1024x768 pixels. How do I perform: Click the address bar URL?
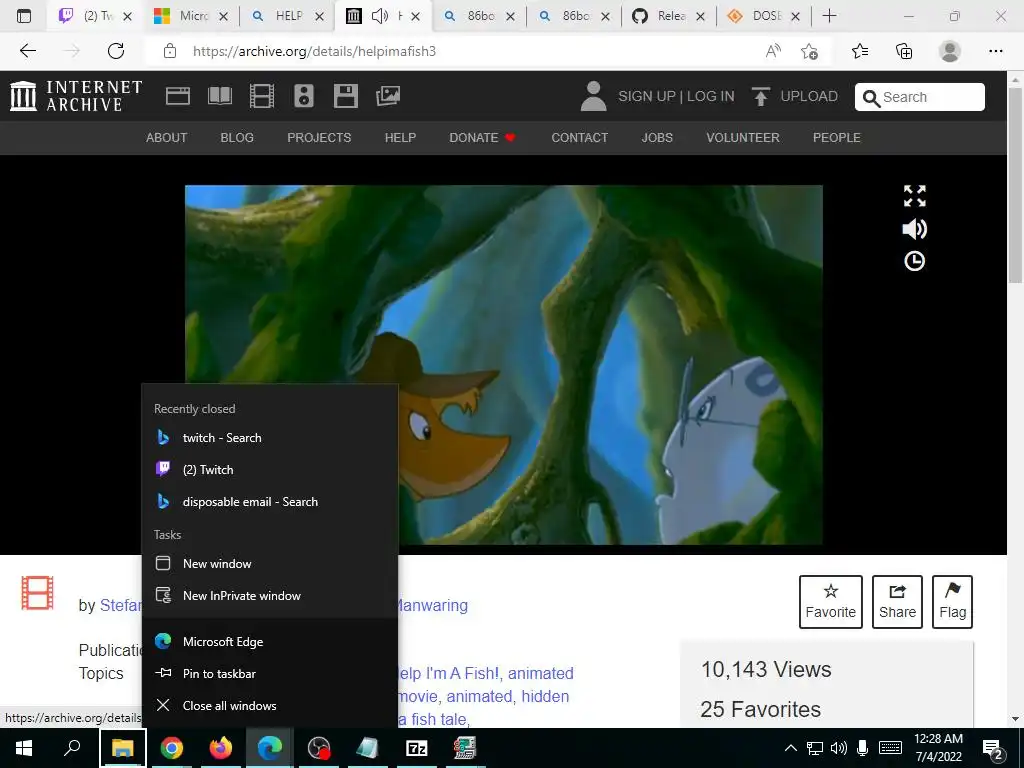point(314,51)
